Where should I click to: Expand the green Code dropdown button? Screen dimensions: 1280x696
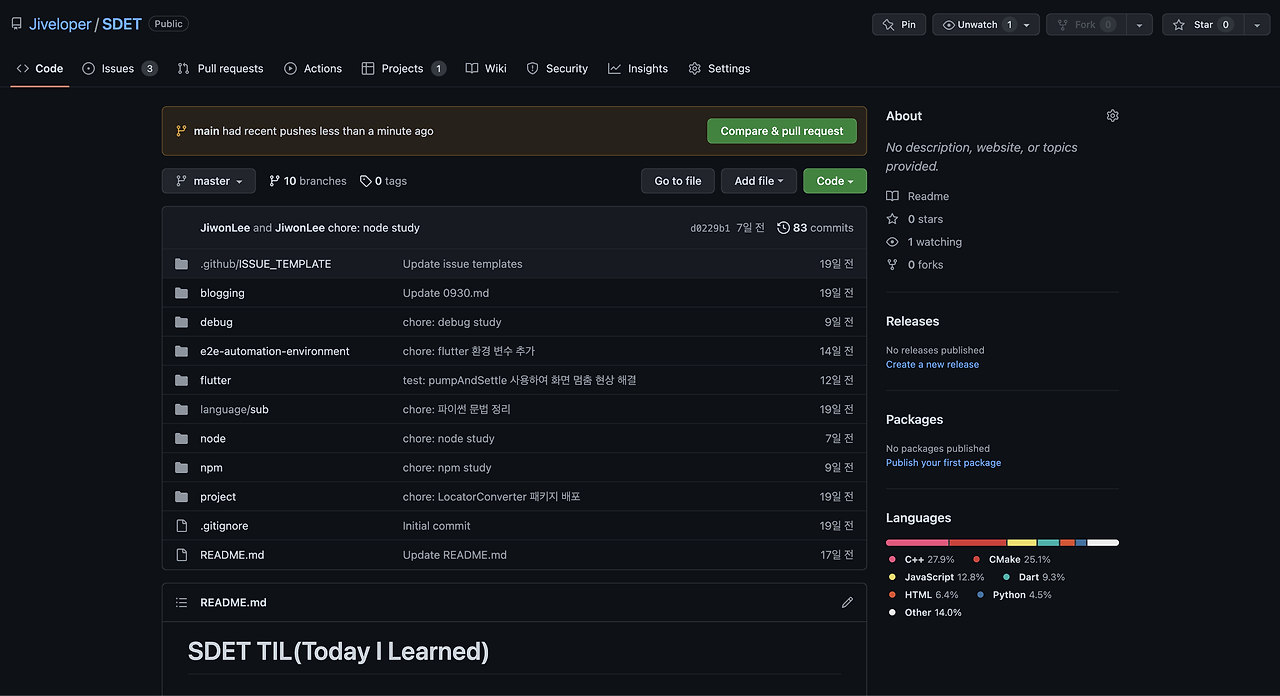tap(835, 181)
